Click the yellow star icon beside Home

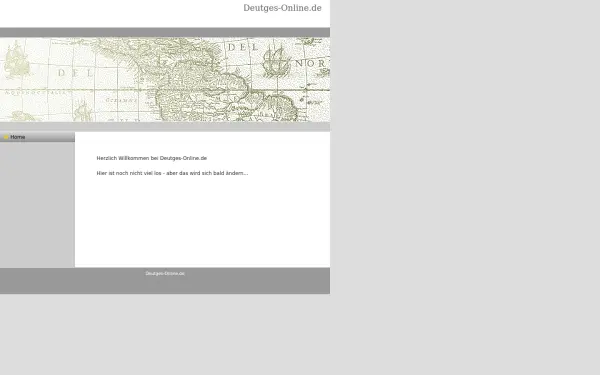pos(6,137)
